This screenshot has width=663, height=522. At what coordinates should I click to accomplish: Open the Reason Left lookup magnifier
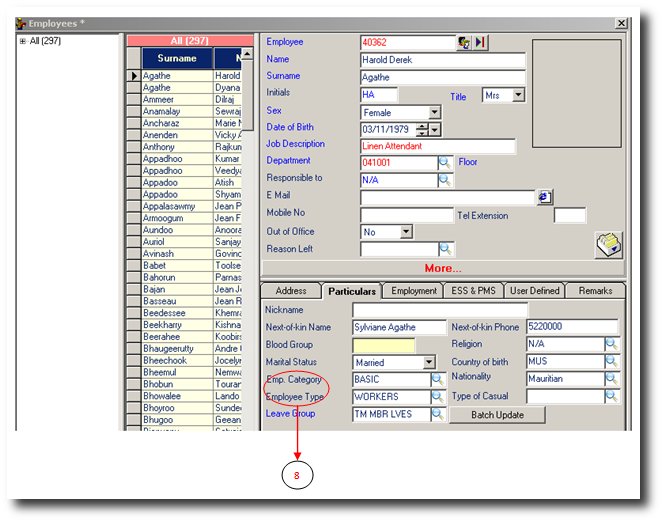tap(446, 249)
